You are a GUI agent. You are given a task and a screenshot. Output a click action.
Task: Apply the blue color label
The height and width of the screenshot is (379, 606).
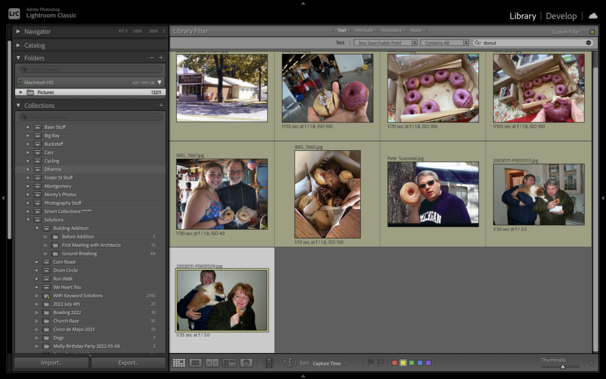[420, 363]
